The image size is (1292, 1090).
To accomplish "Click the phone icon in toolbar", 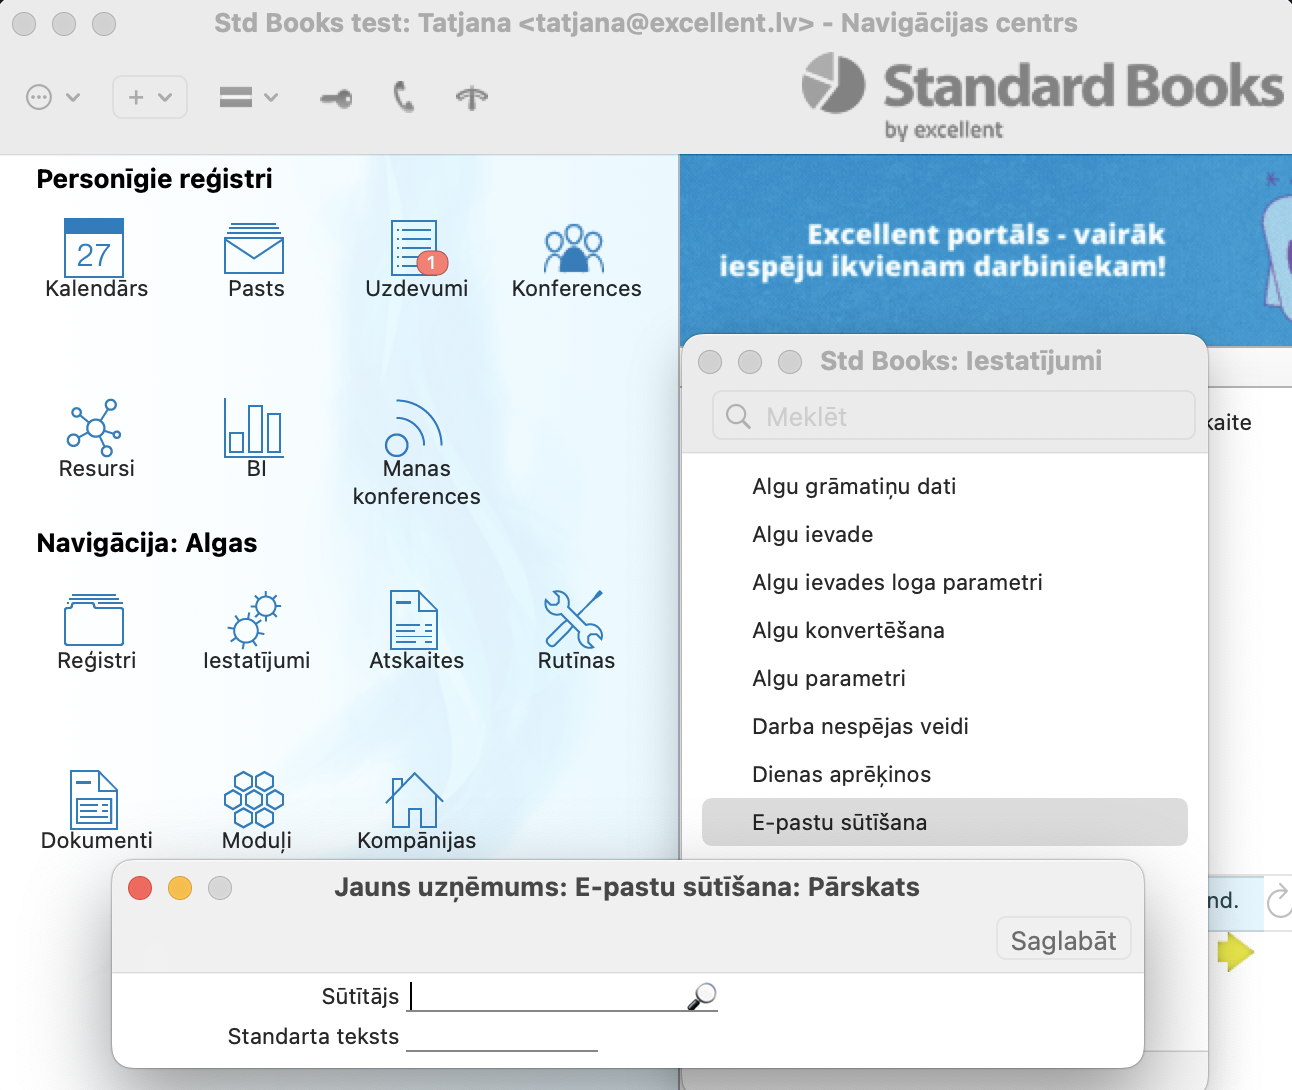I will (403, 97).
